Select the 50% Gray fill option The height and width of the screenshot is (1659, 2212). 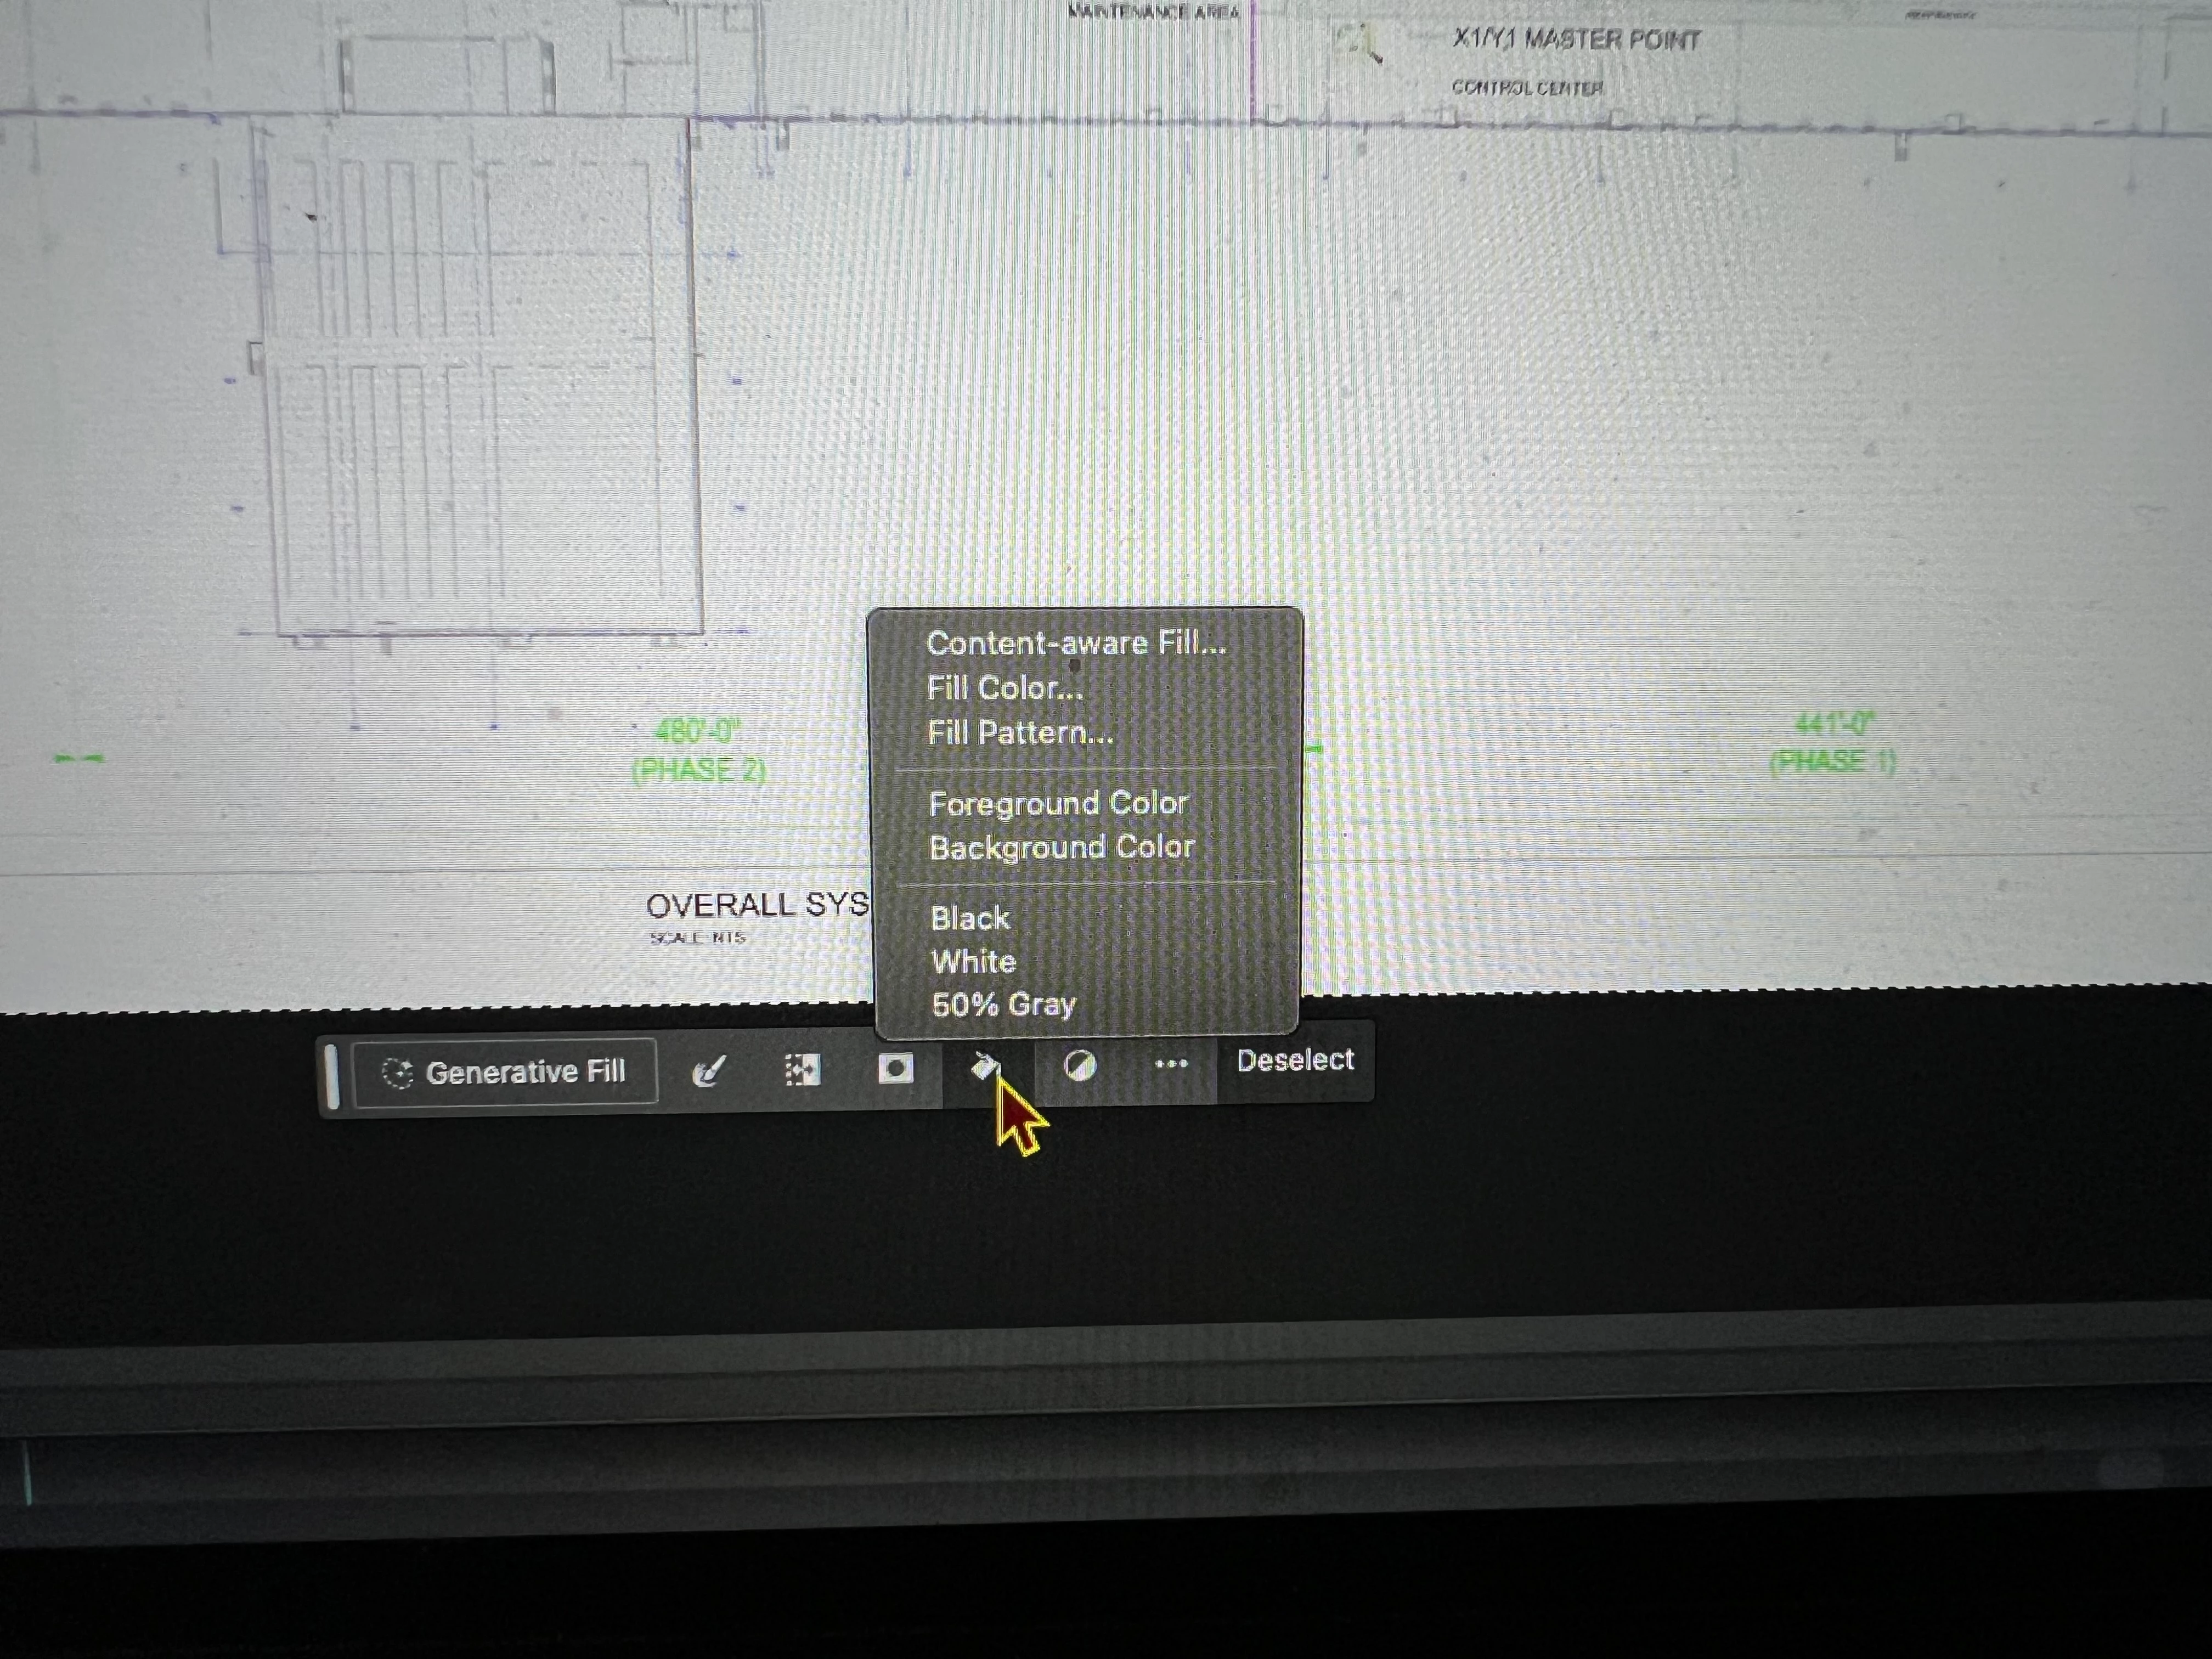[1003, 1005]
